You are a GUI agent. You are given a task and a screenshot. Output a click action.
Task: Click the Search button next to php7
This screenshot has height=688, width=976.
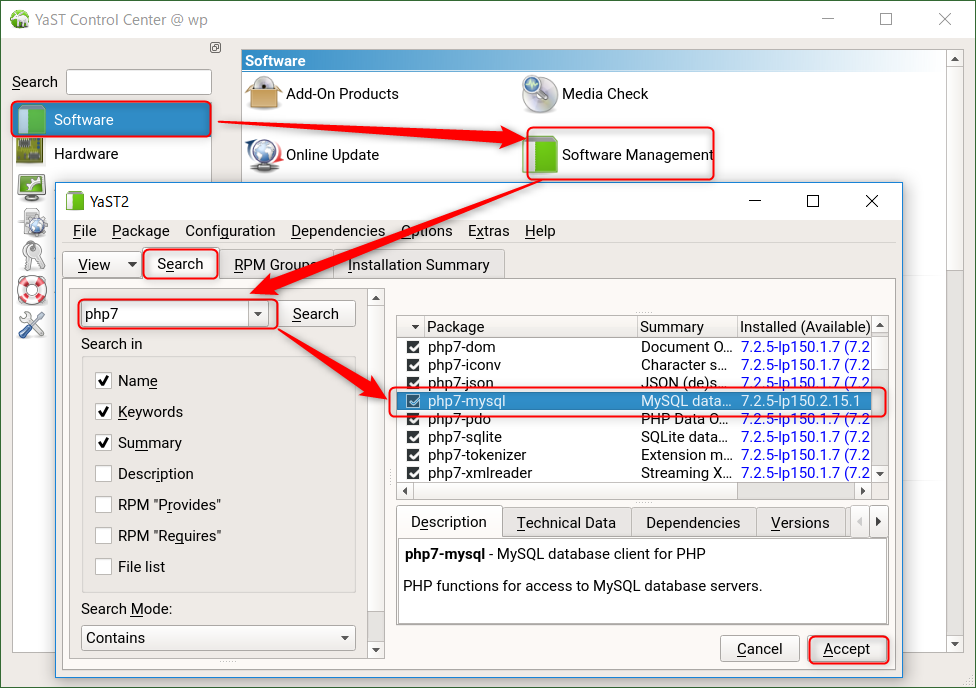pyautogui.click(x=316, y=314)
